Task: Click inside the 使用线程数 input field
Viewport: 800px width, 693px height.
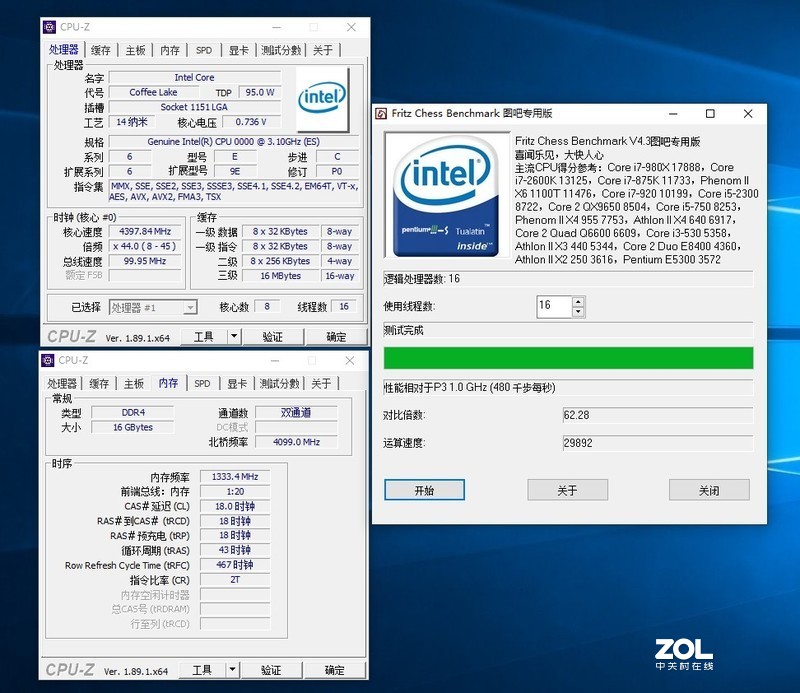Action: point(550,306)
